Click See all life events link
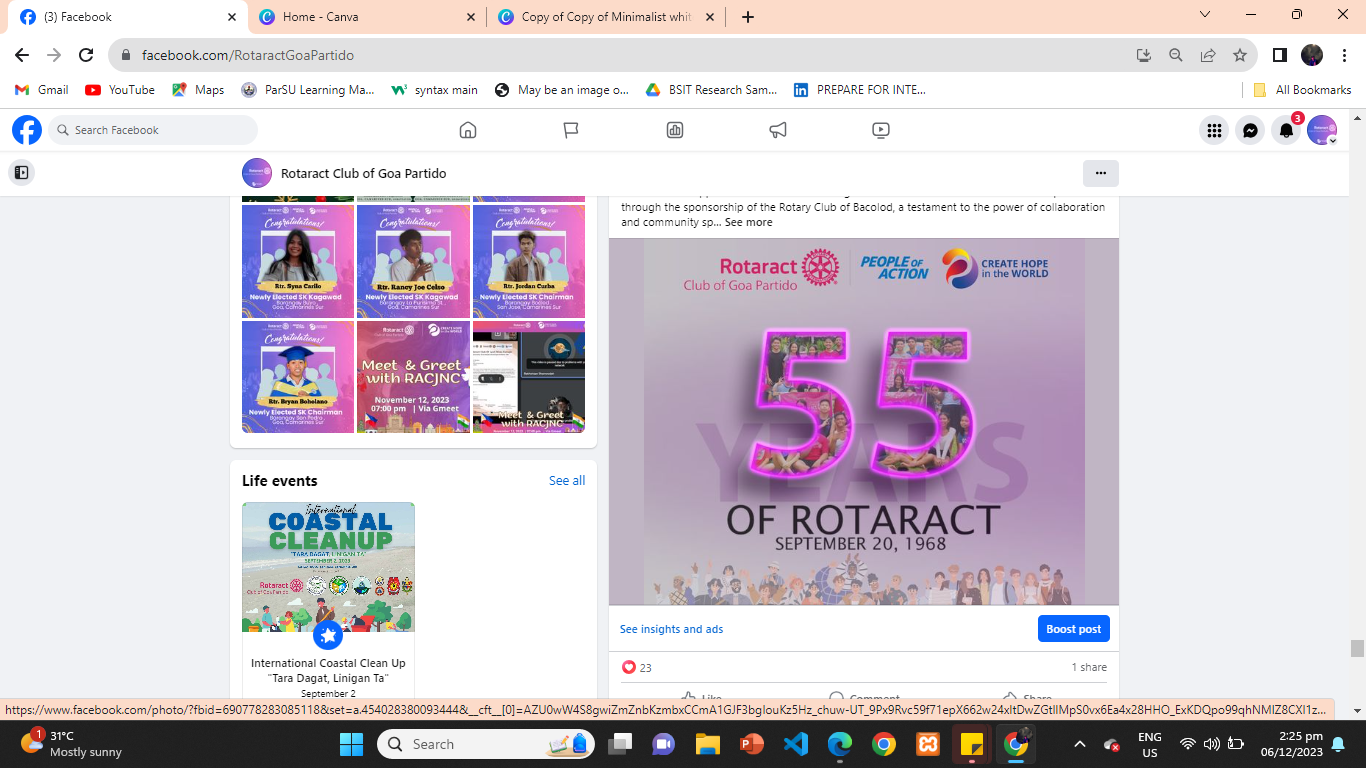The image size is (1366, 768). (567, 481)
